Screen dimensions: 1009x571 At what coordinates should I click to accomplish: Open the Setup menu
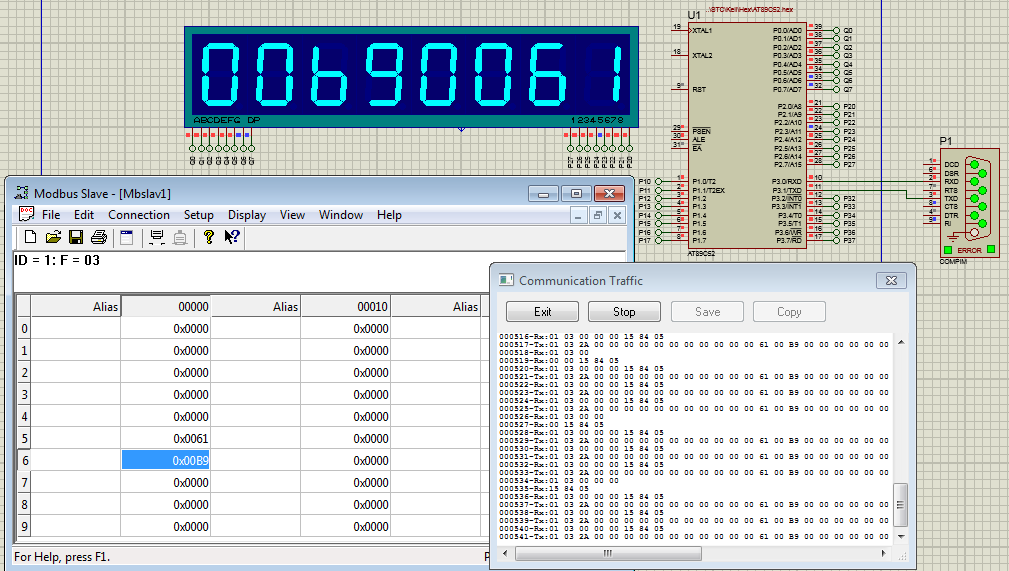coord(199,215)
